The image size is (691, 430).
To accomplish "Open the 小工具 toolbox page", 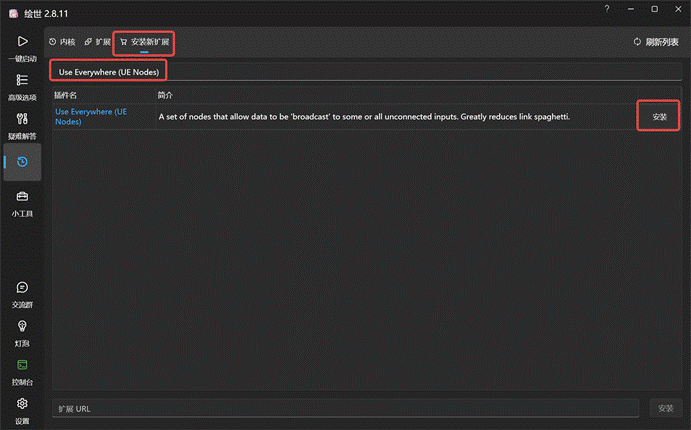I will pyautogui.click(x=22, y=202).
